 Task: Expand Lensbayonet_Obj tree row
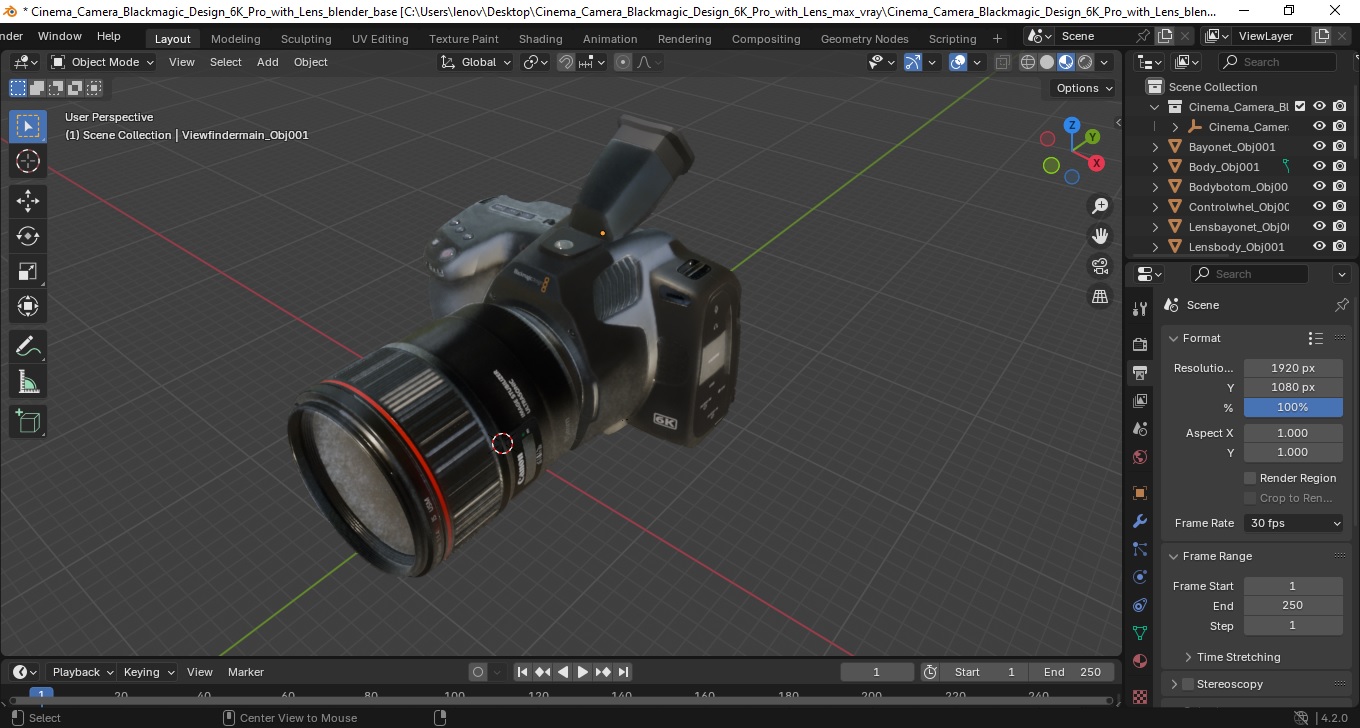coord(1156,227)
